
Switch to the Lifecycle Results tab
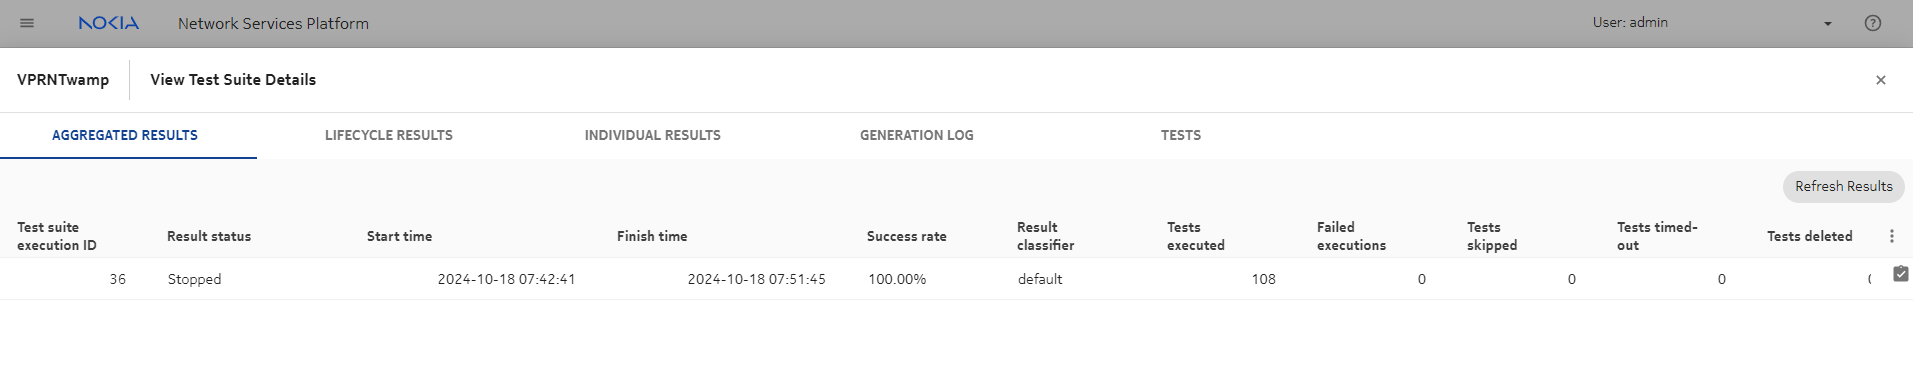pyautogui.click(x=389, y=135)
